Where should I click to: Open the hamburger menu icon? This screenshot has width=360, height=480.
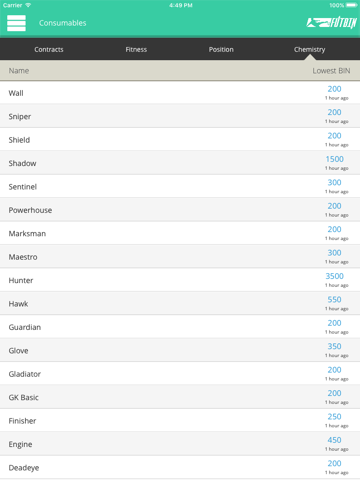tap(16, 23)
